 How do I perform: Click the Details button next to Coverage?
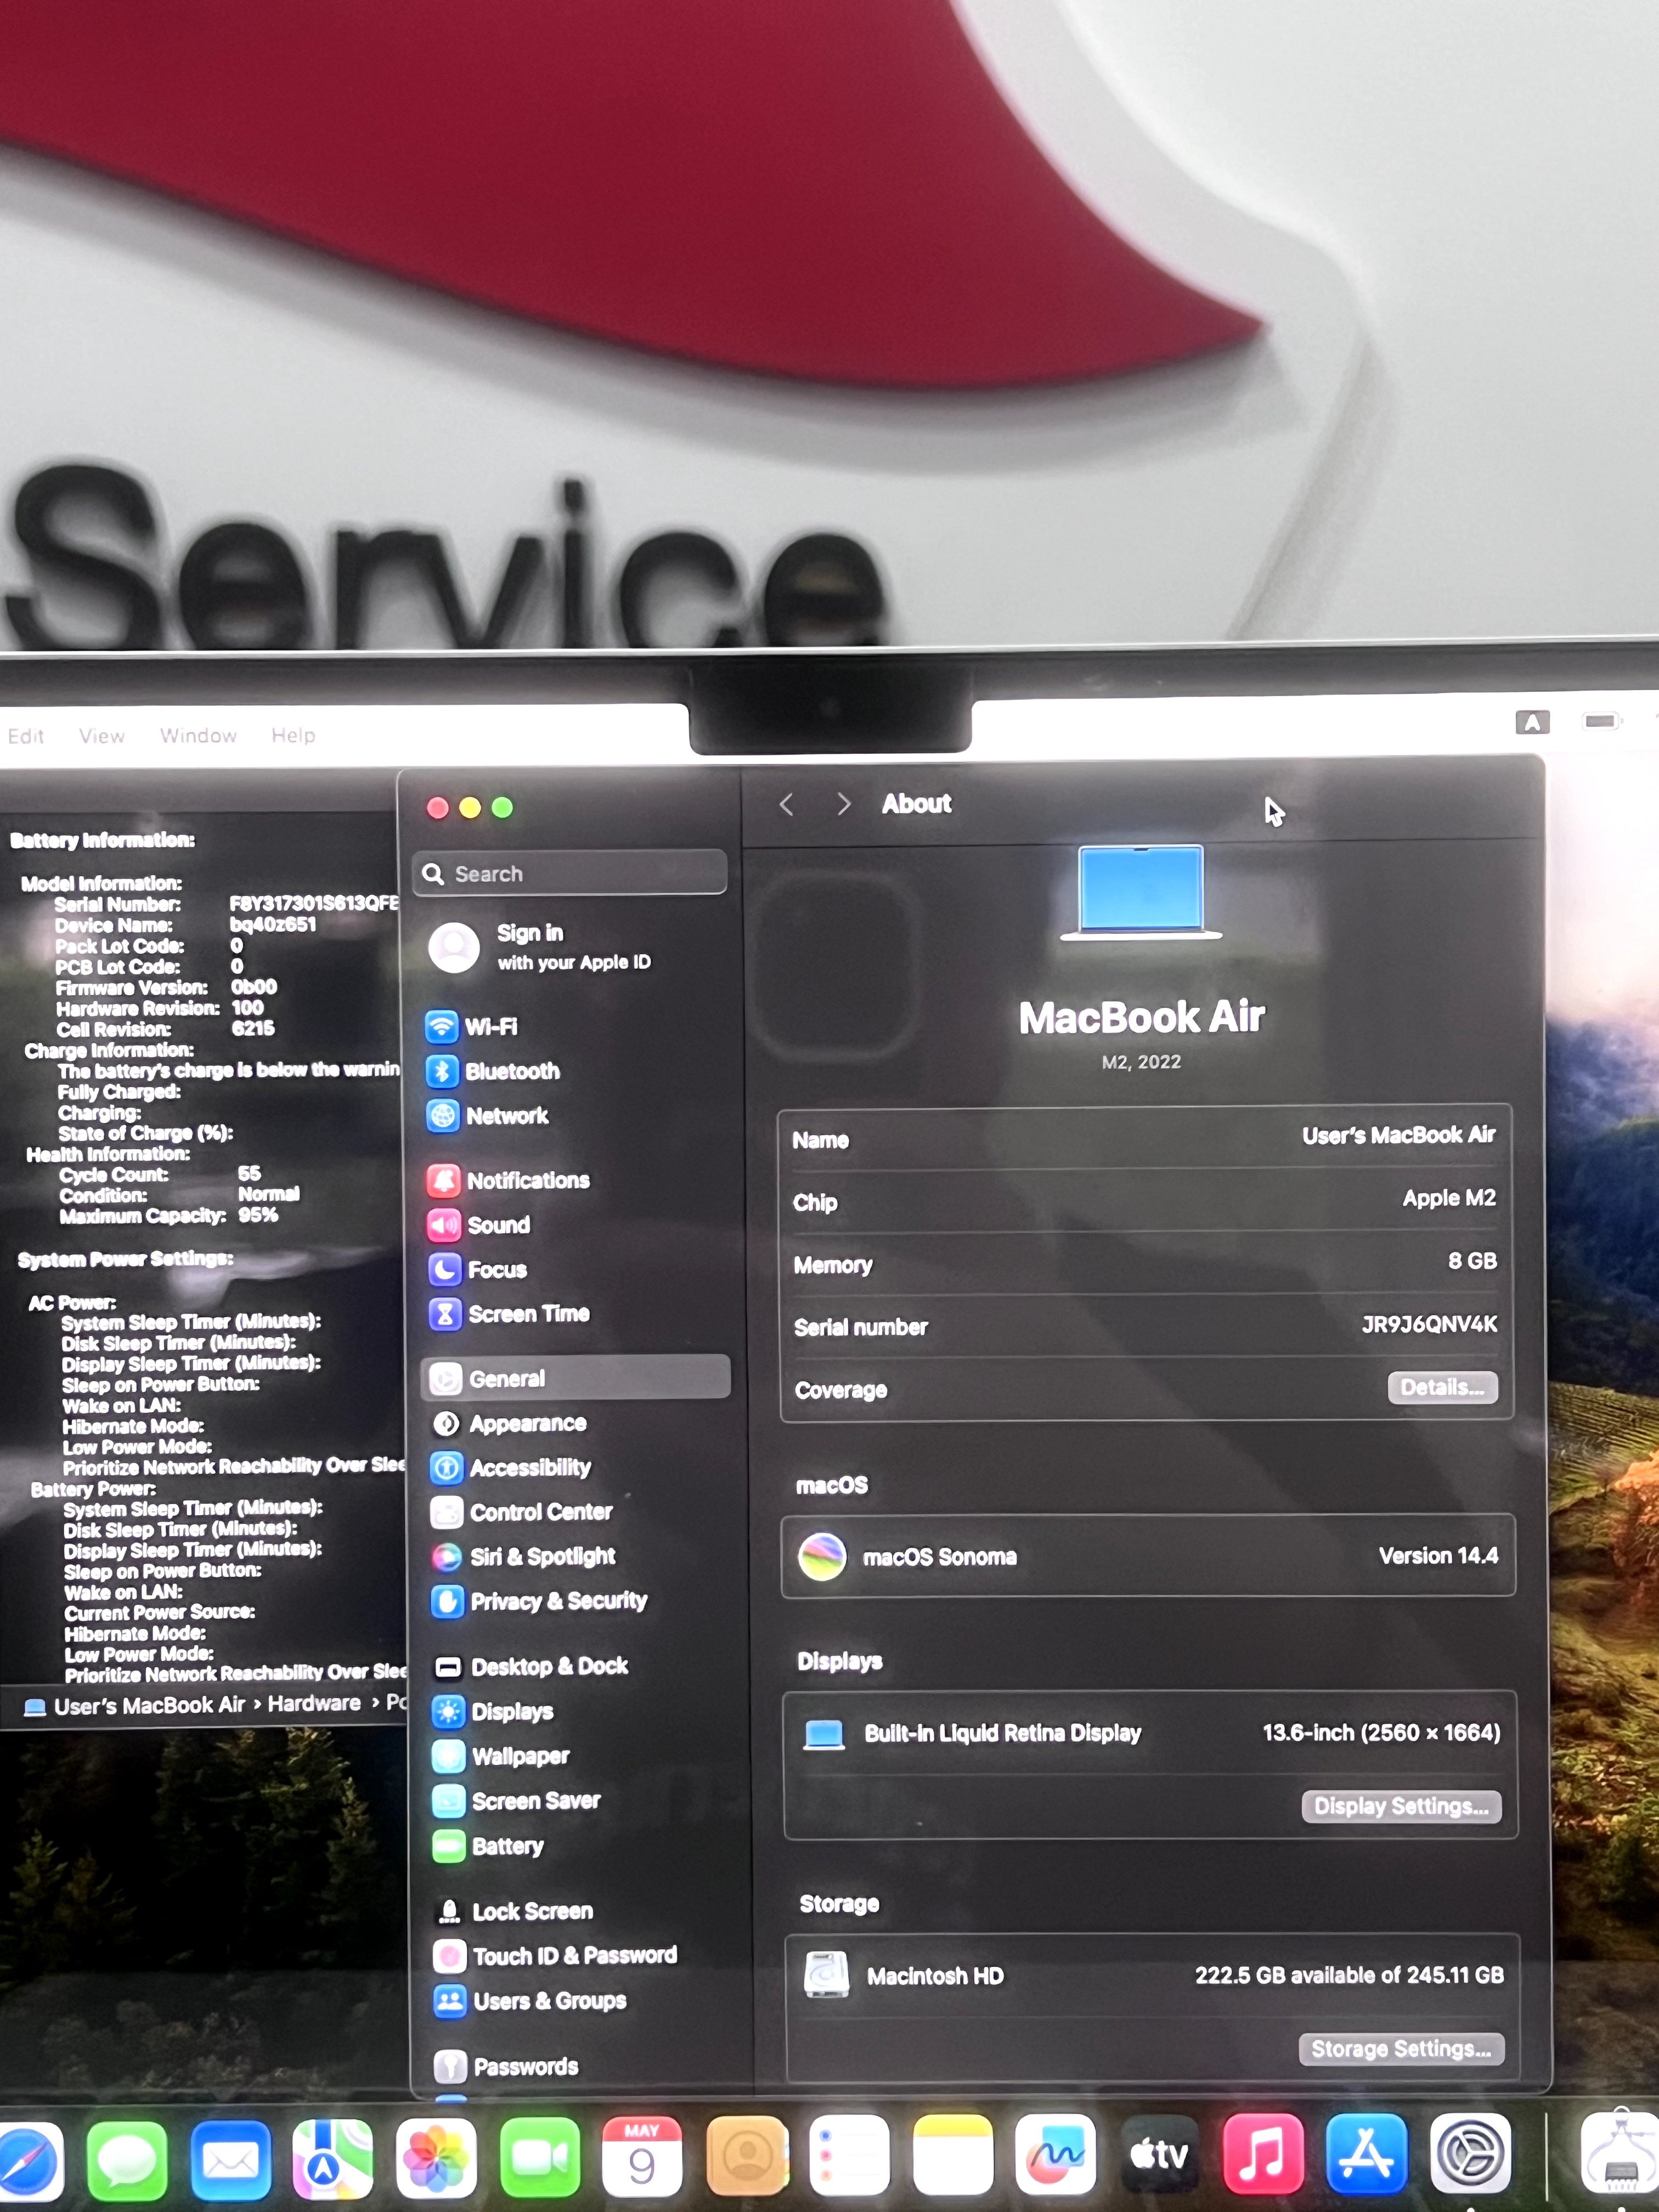click(x=1441, y=1387)
